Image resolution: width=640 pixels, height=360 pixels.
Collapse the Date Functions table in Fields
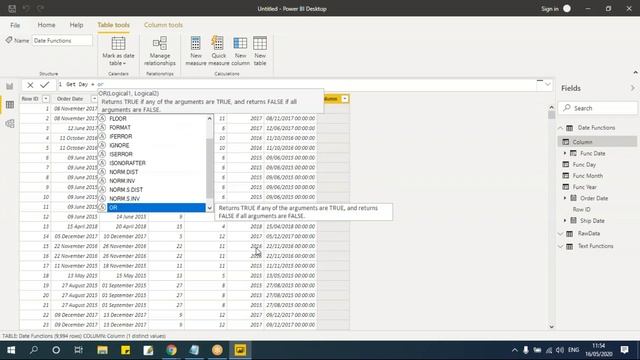click(x=560, y=128)
